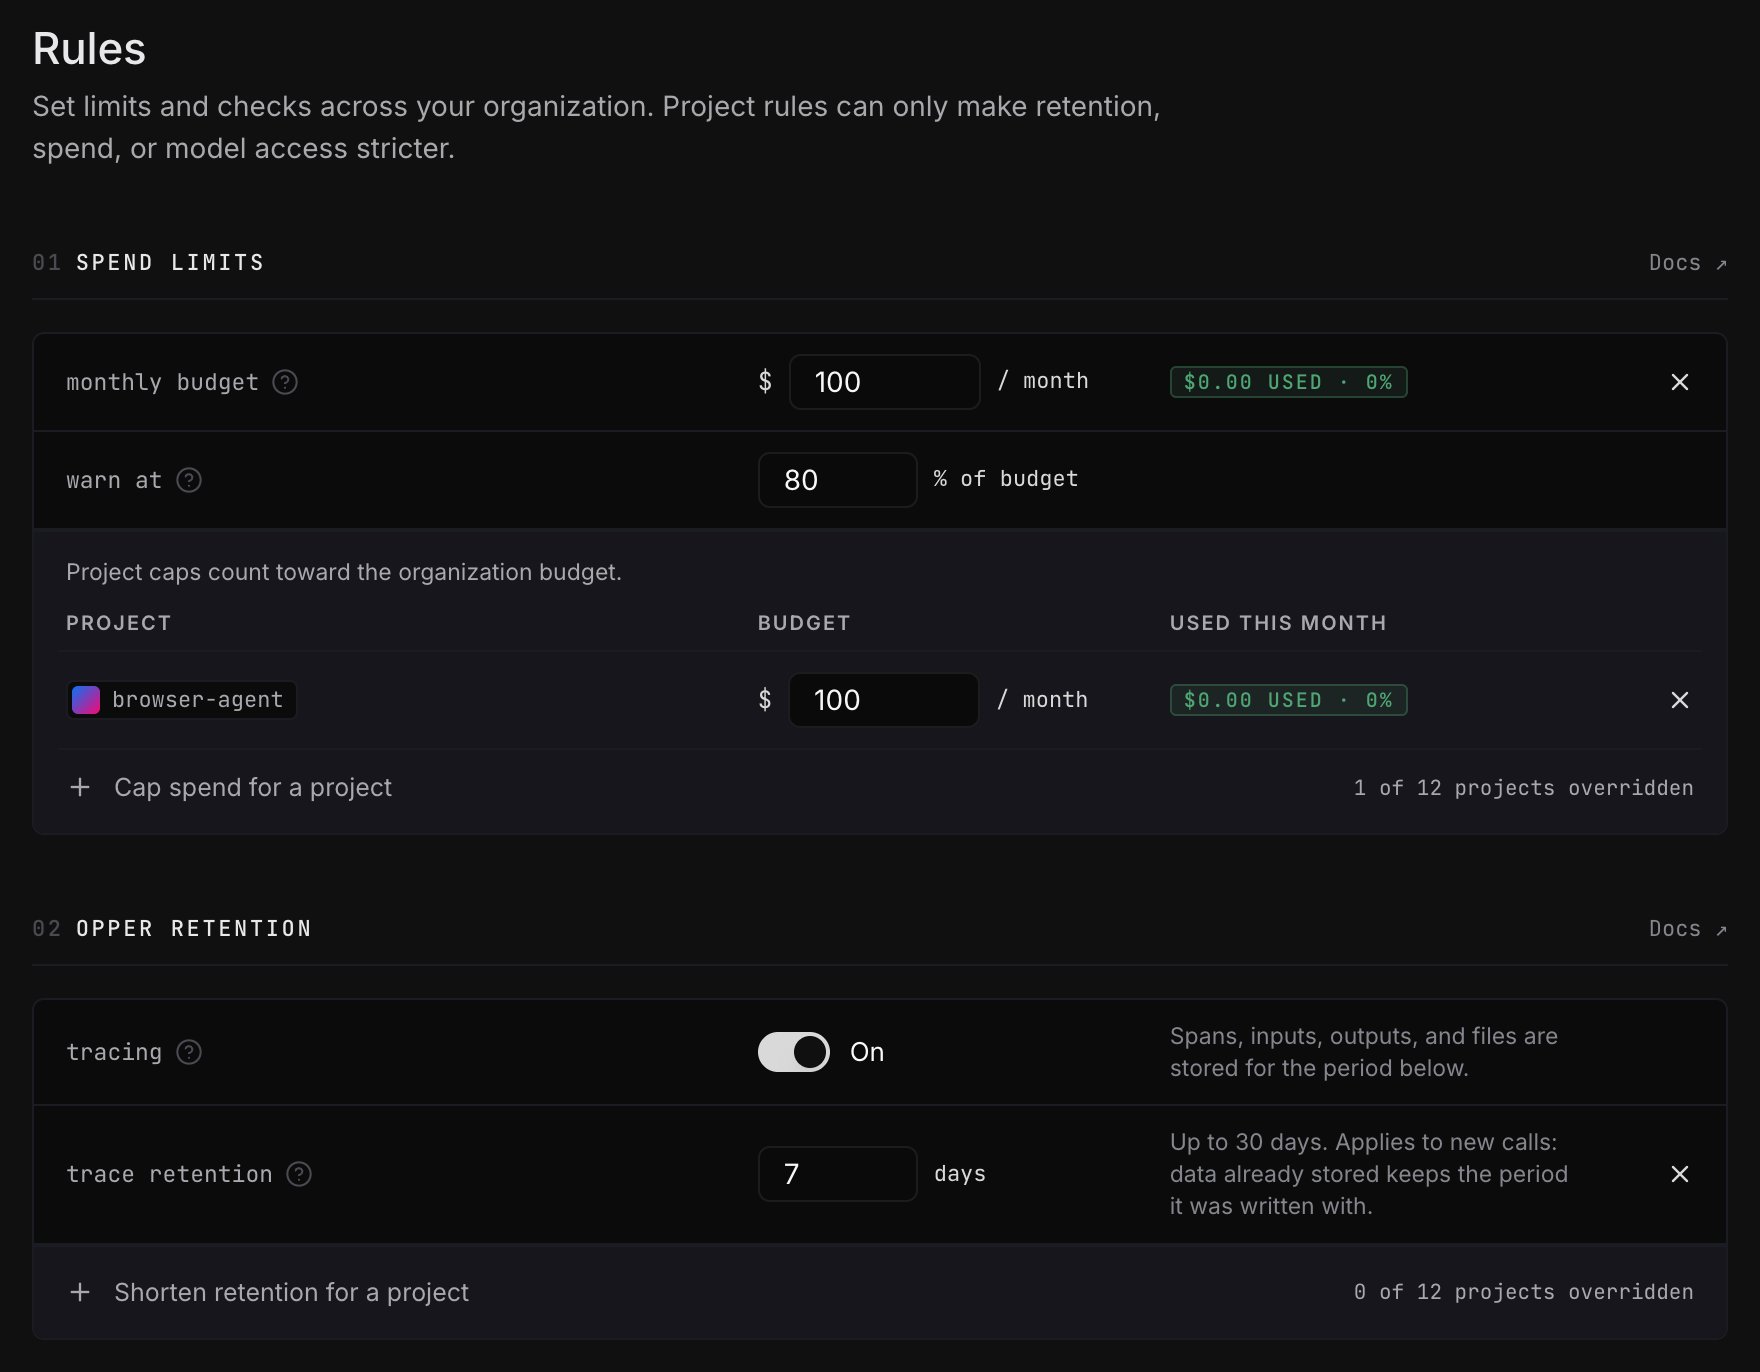Click '0 of 12 projects overridden' text

(x=1523, y=1292)
